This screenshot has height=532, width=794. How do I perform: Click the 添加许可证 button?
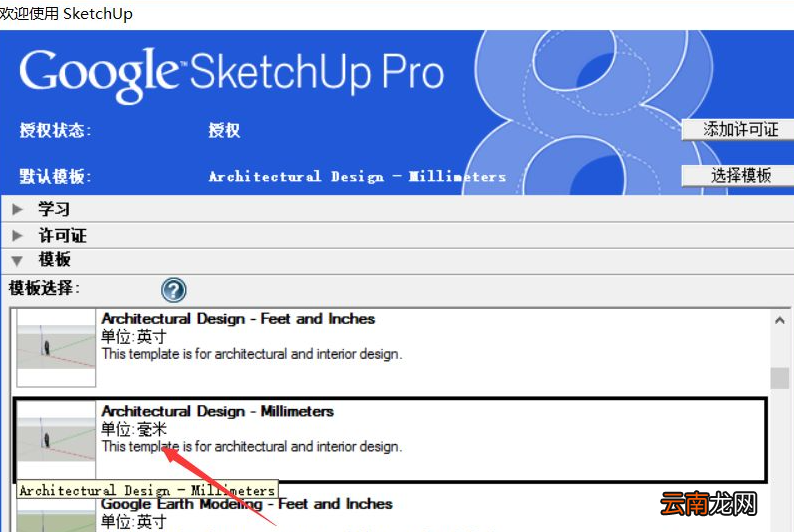click(740, 130)
